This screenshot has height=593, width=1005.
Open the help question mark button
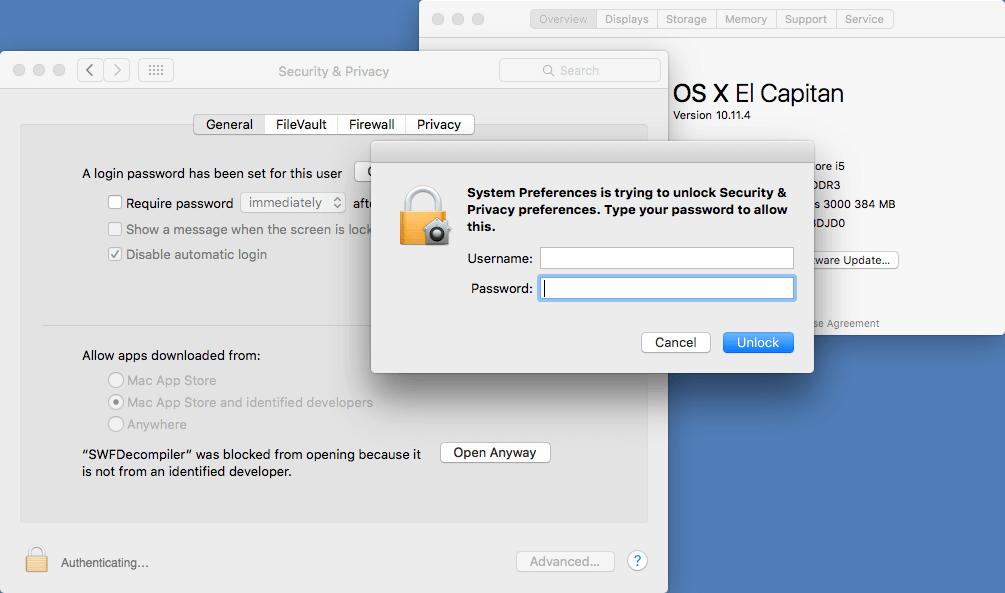pyautogui.click(x=637, y=561)
